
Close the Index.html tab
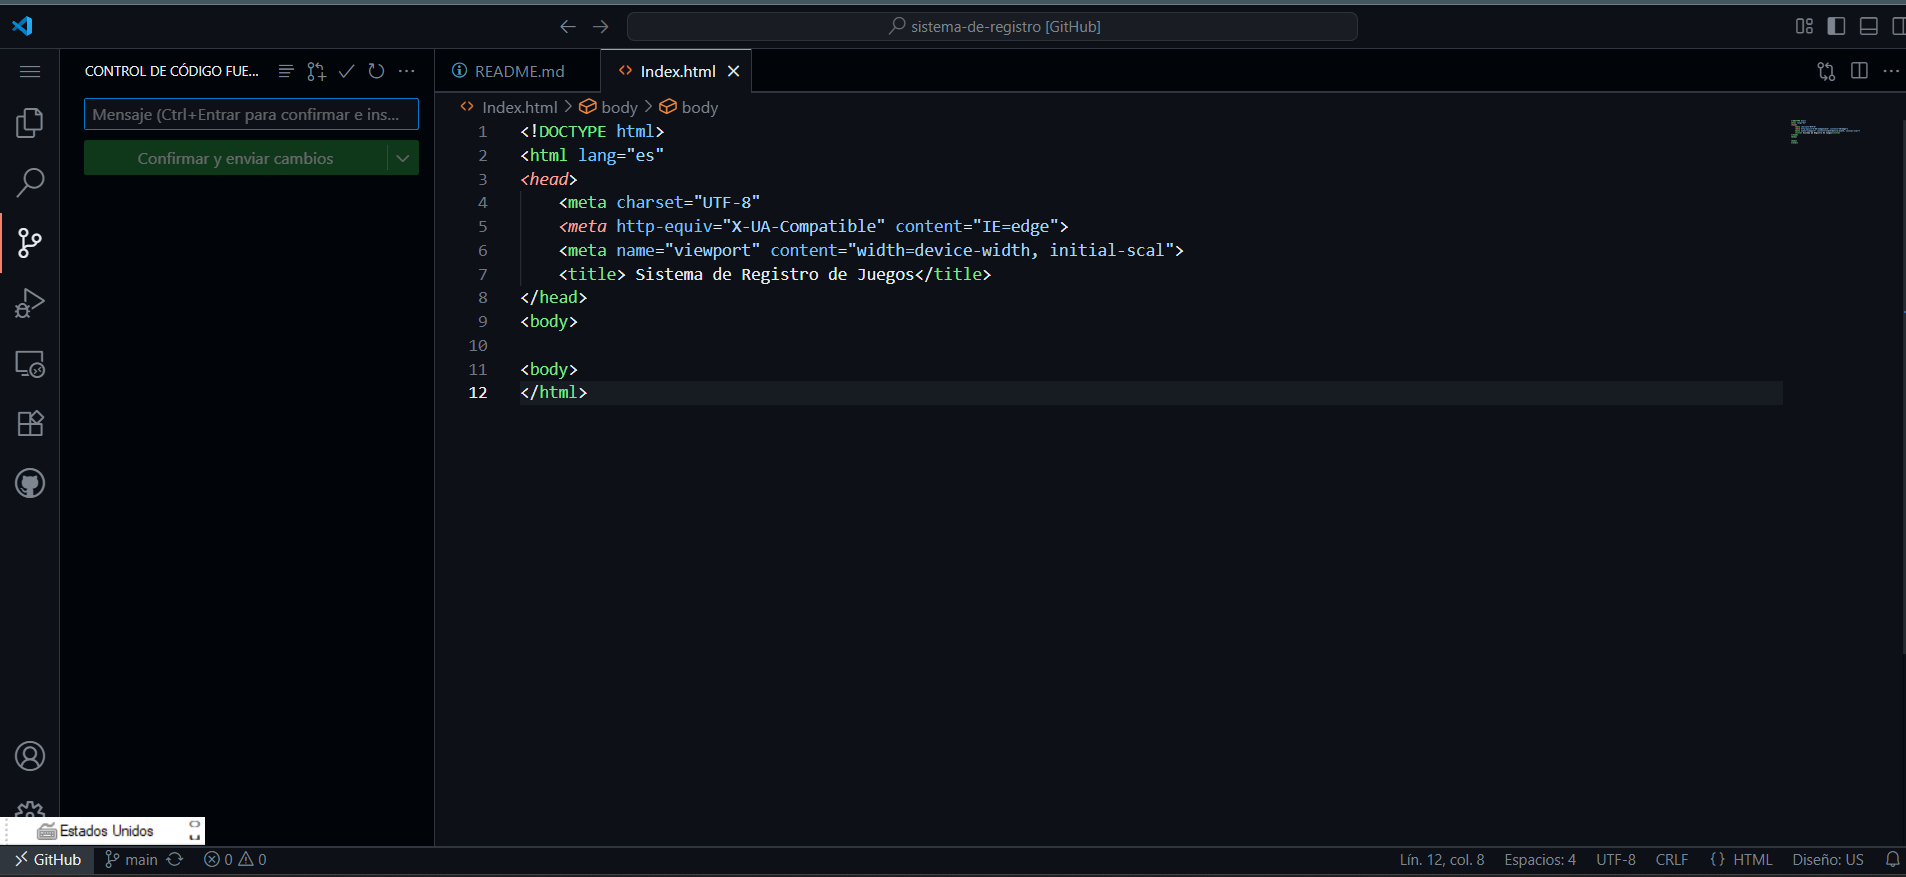pos(733,71)
